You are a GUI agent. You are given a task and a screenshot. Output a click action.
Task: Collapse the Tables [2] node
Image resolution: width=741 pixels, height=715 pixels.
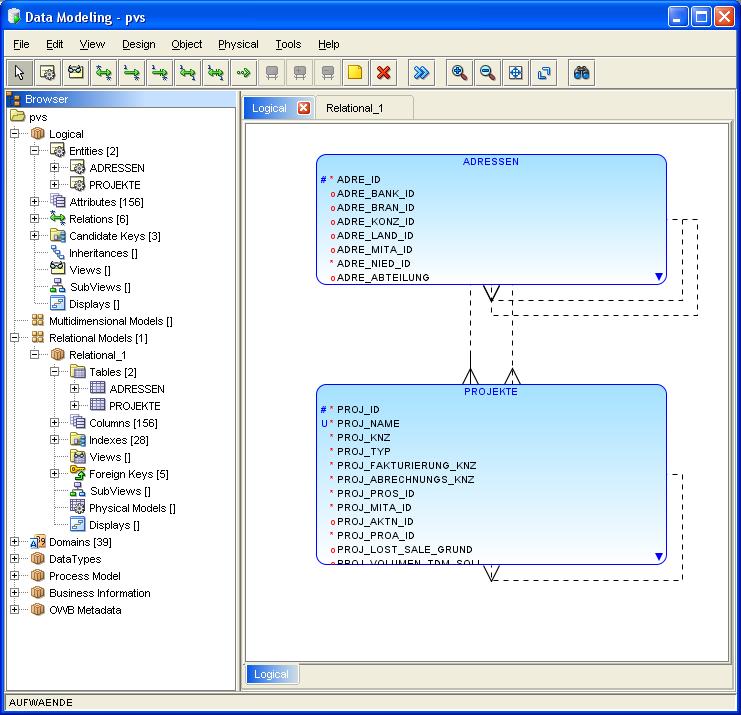(x=54, y=372)
